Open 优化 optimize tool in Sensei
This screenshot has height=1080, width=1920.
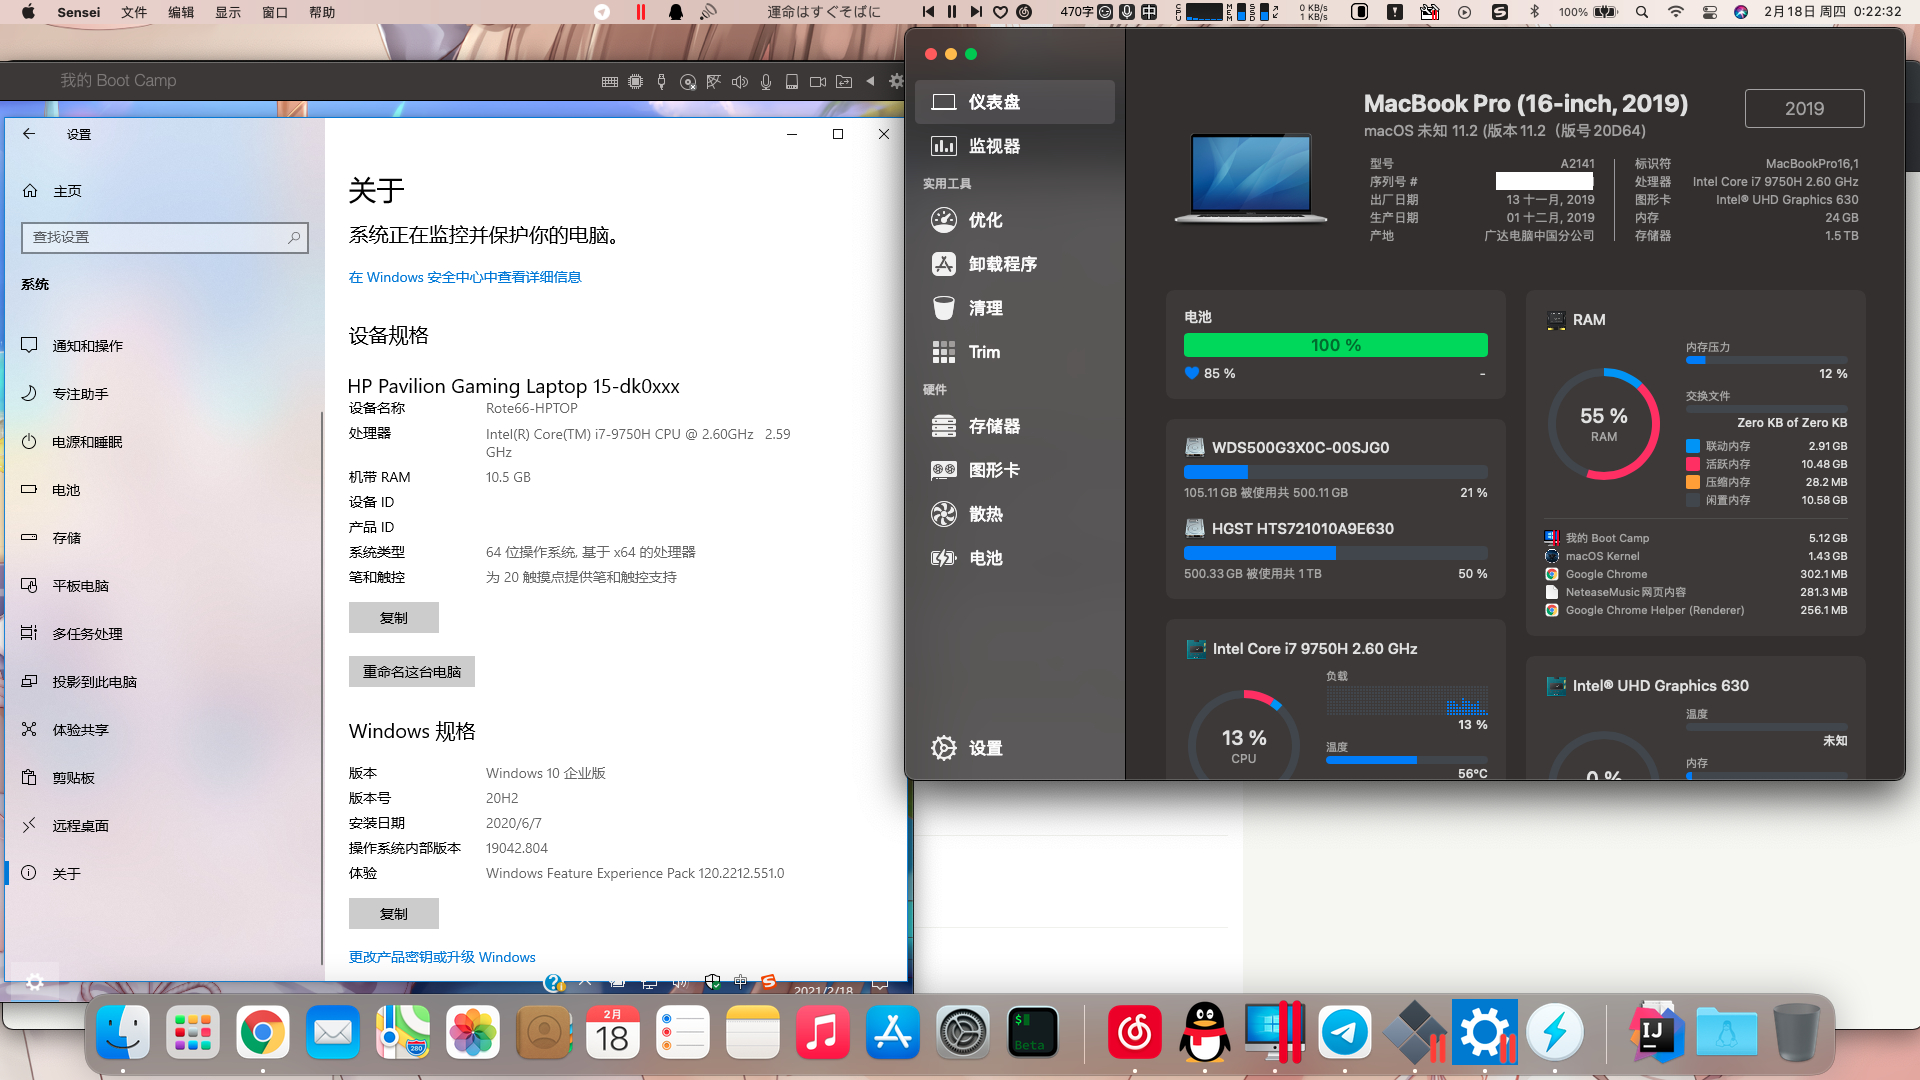tap(1015, 220)
